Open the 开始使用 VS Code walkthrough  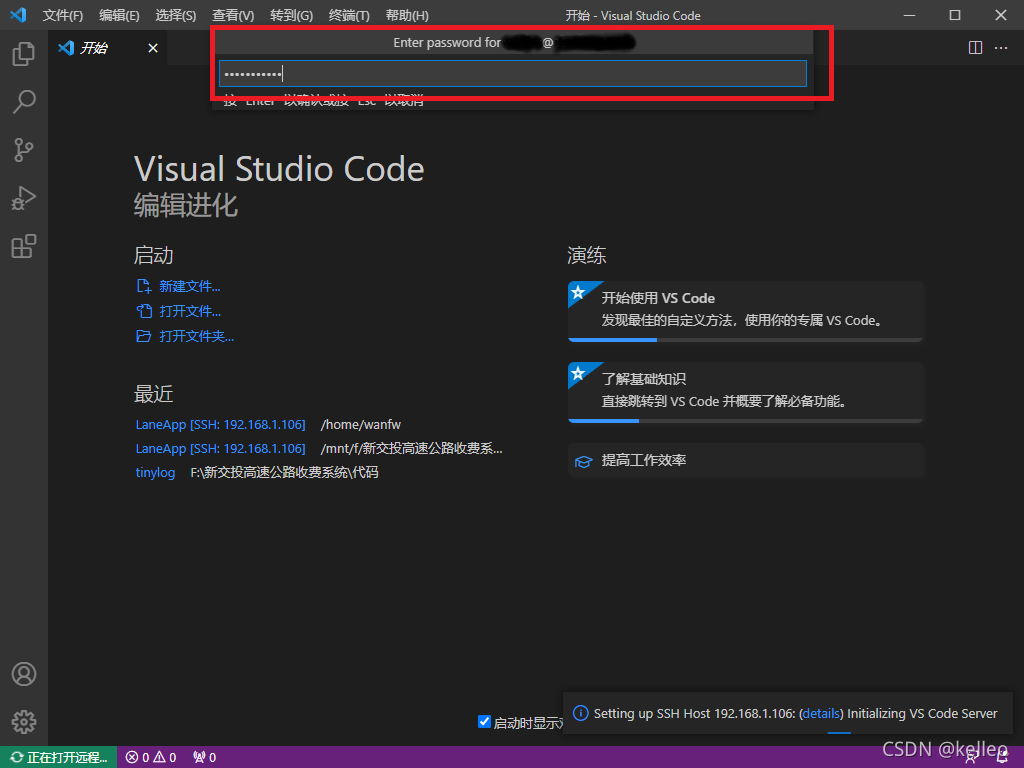746,312
